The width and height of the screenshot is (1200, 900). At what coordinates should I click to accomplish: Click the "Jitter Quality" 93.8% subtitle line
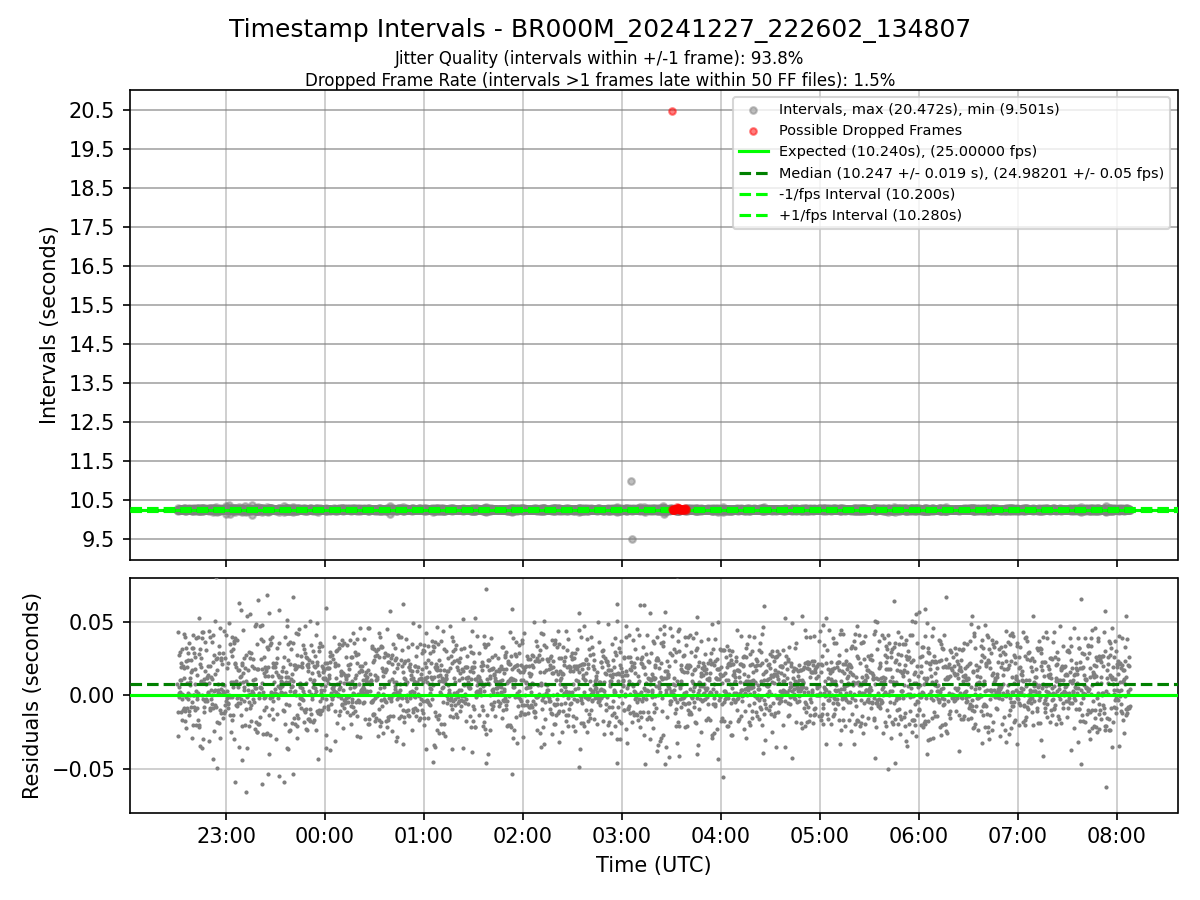click(599, 59)
